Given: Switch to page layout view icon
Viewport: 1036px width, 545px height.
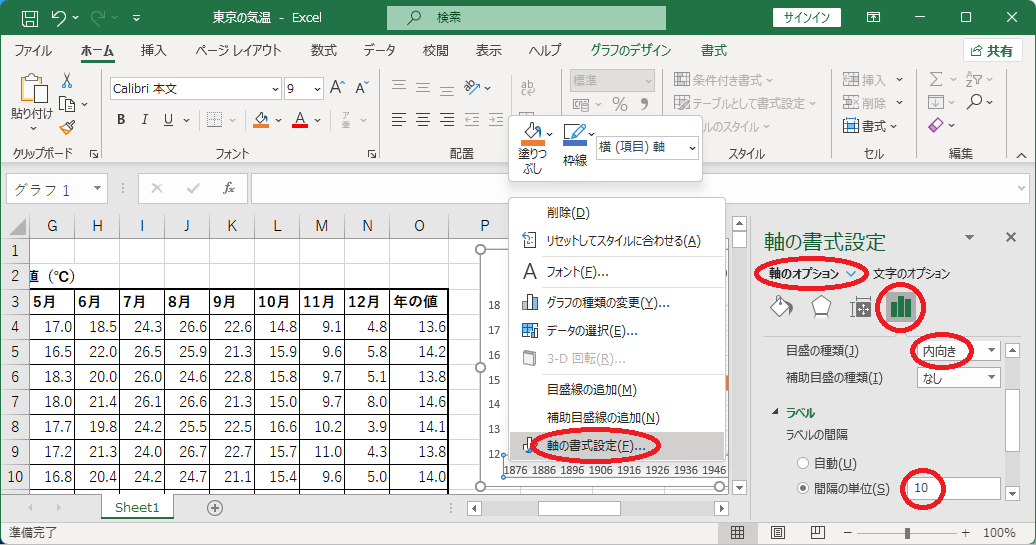Looking at the screenshot, I should tap(778, 532).
